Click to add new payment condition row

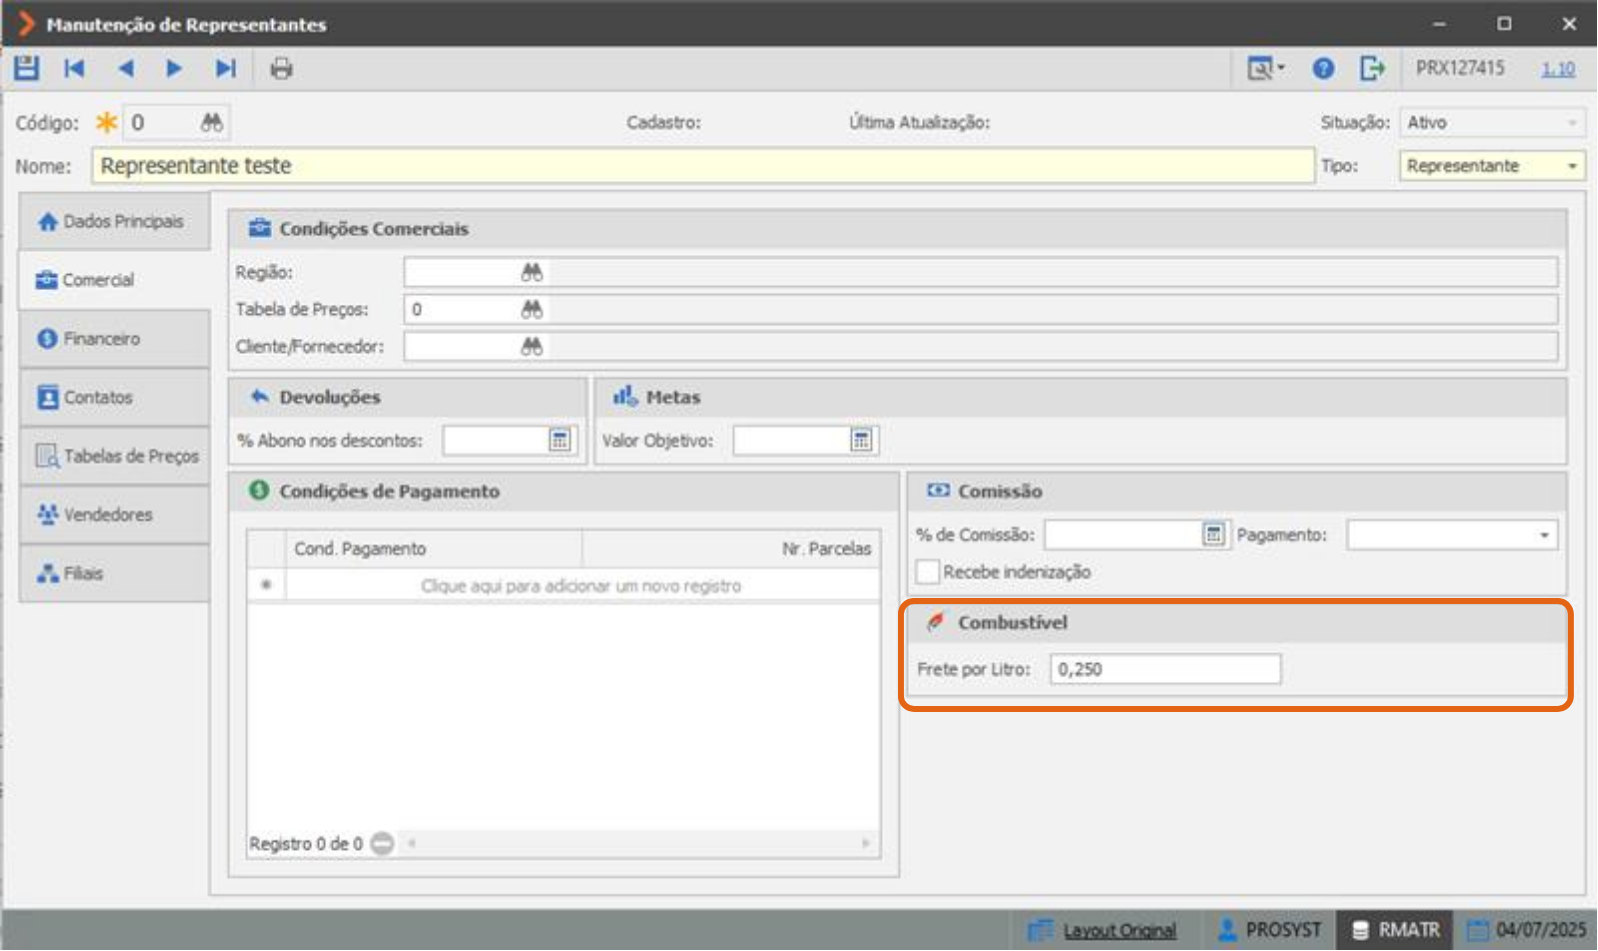tap(581, 586)
